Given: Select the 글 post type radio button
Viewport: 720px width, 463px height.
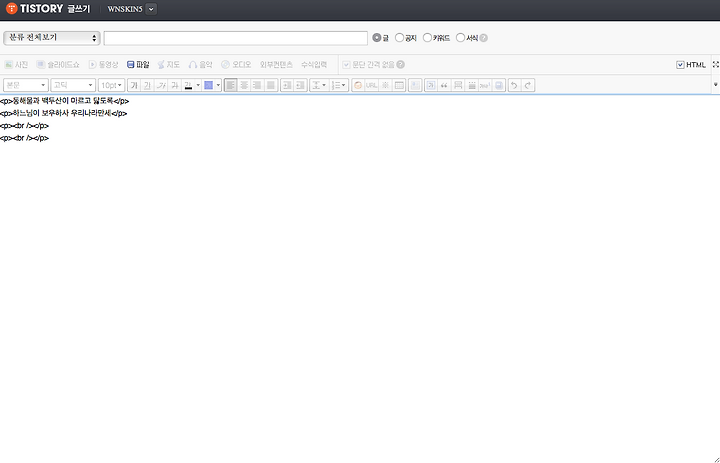Looking at the screenshot, I should tap(377, 38).
